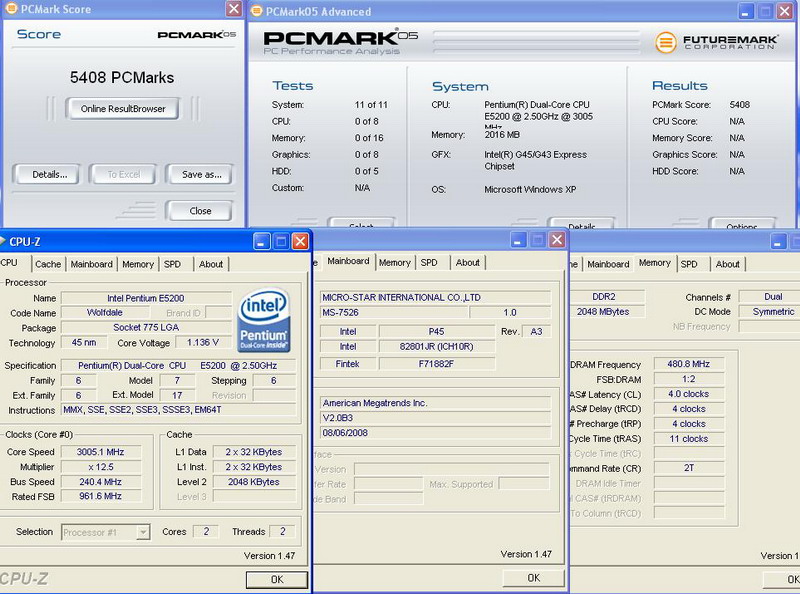The height and width of the screenshot is (594, 800).
Task: Click PCMark Score window title icon
Action: pos(11,9)
